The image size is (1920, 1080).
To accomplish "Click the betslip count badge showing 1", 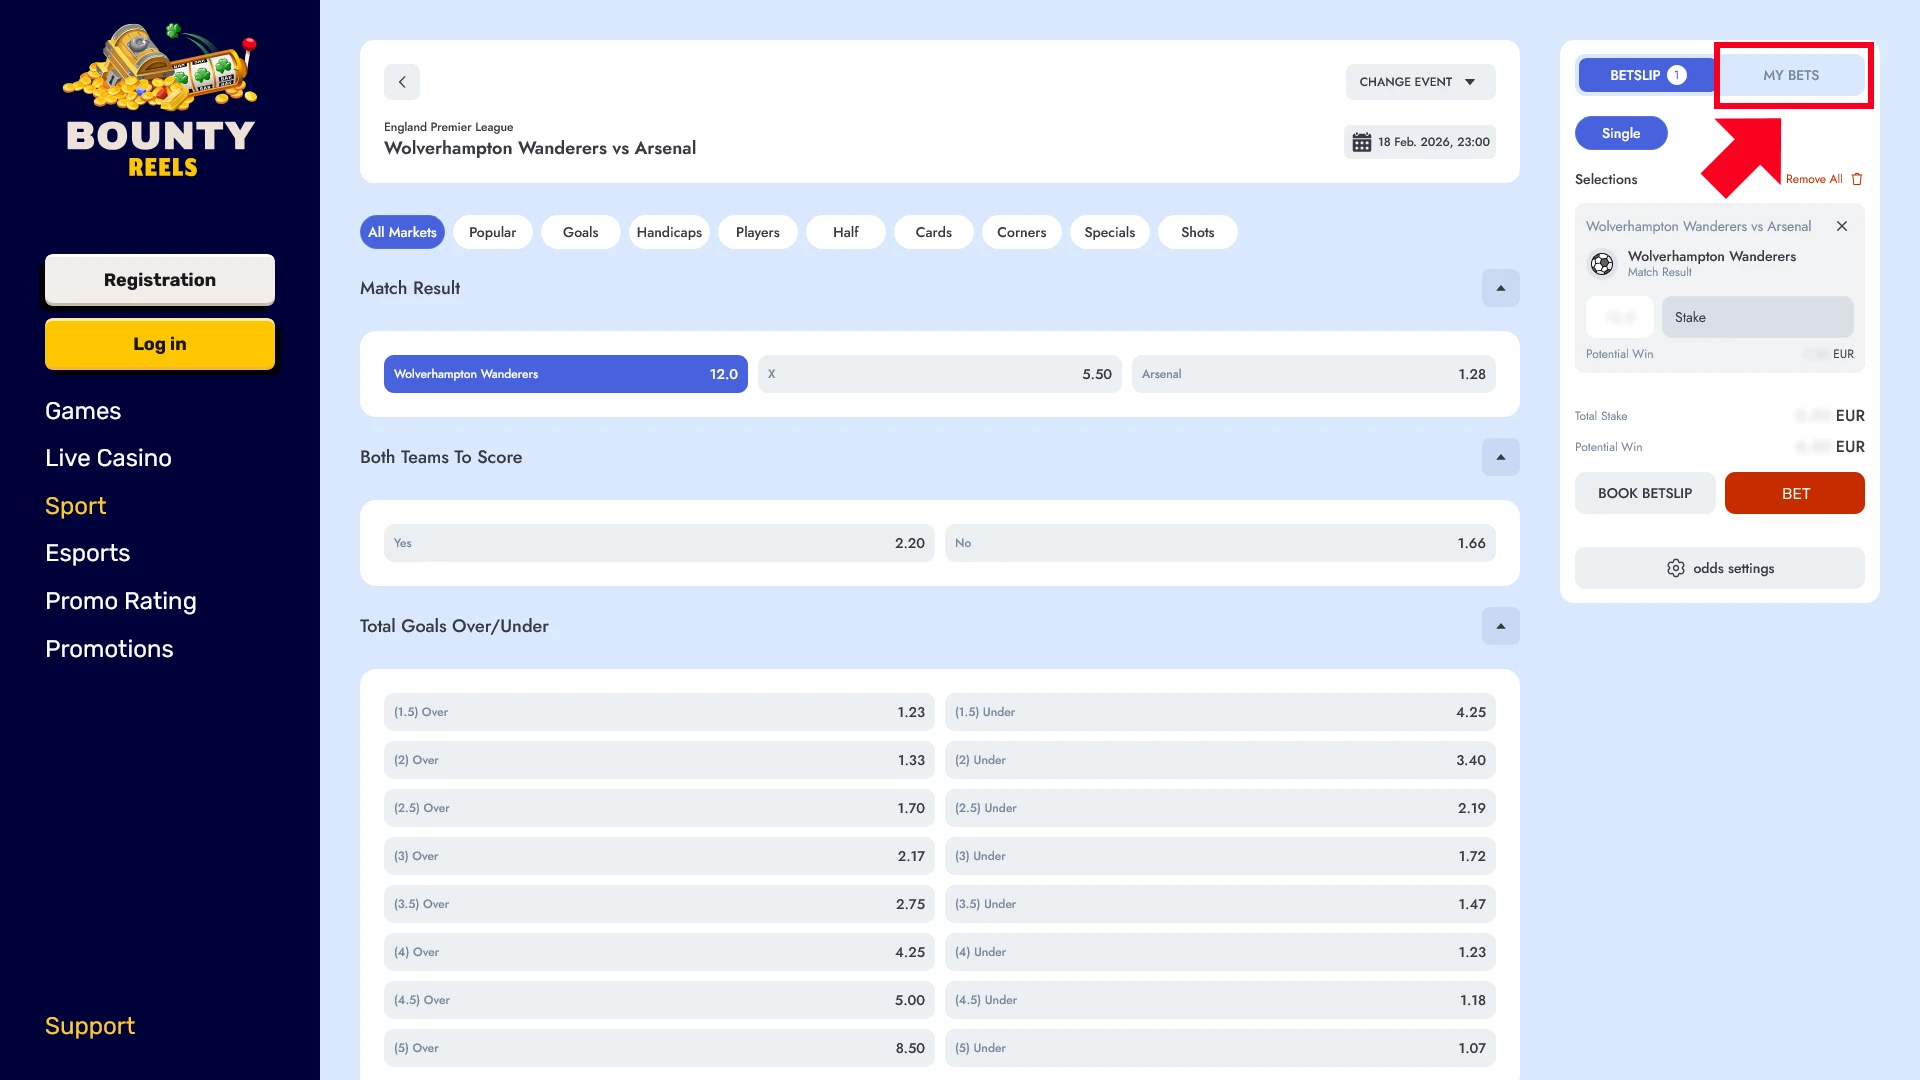I will coord(1677,74).
